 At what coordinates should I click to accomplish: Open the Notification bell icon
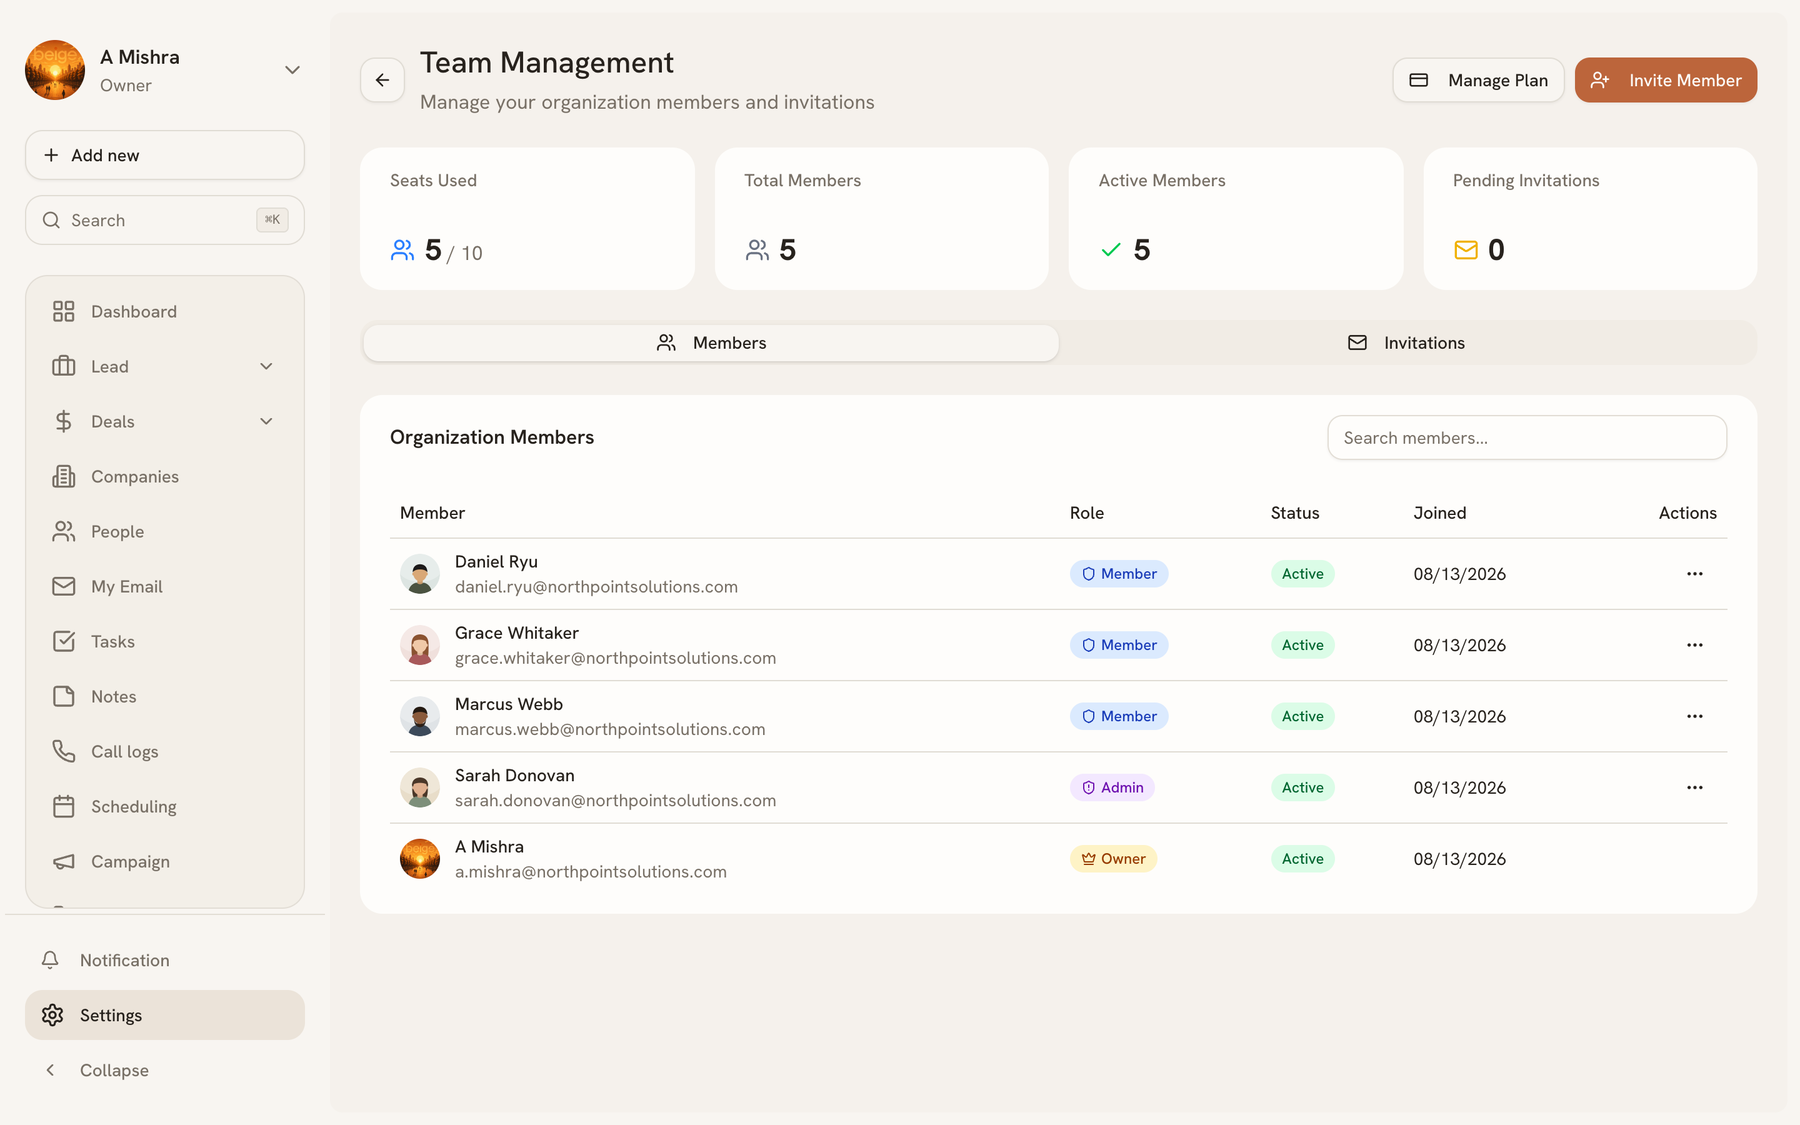tap(50, 960)
